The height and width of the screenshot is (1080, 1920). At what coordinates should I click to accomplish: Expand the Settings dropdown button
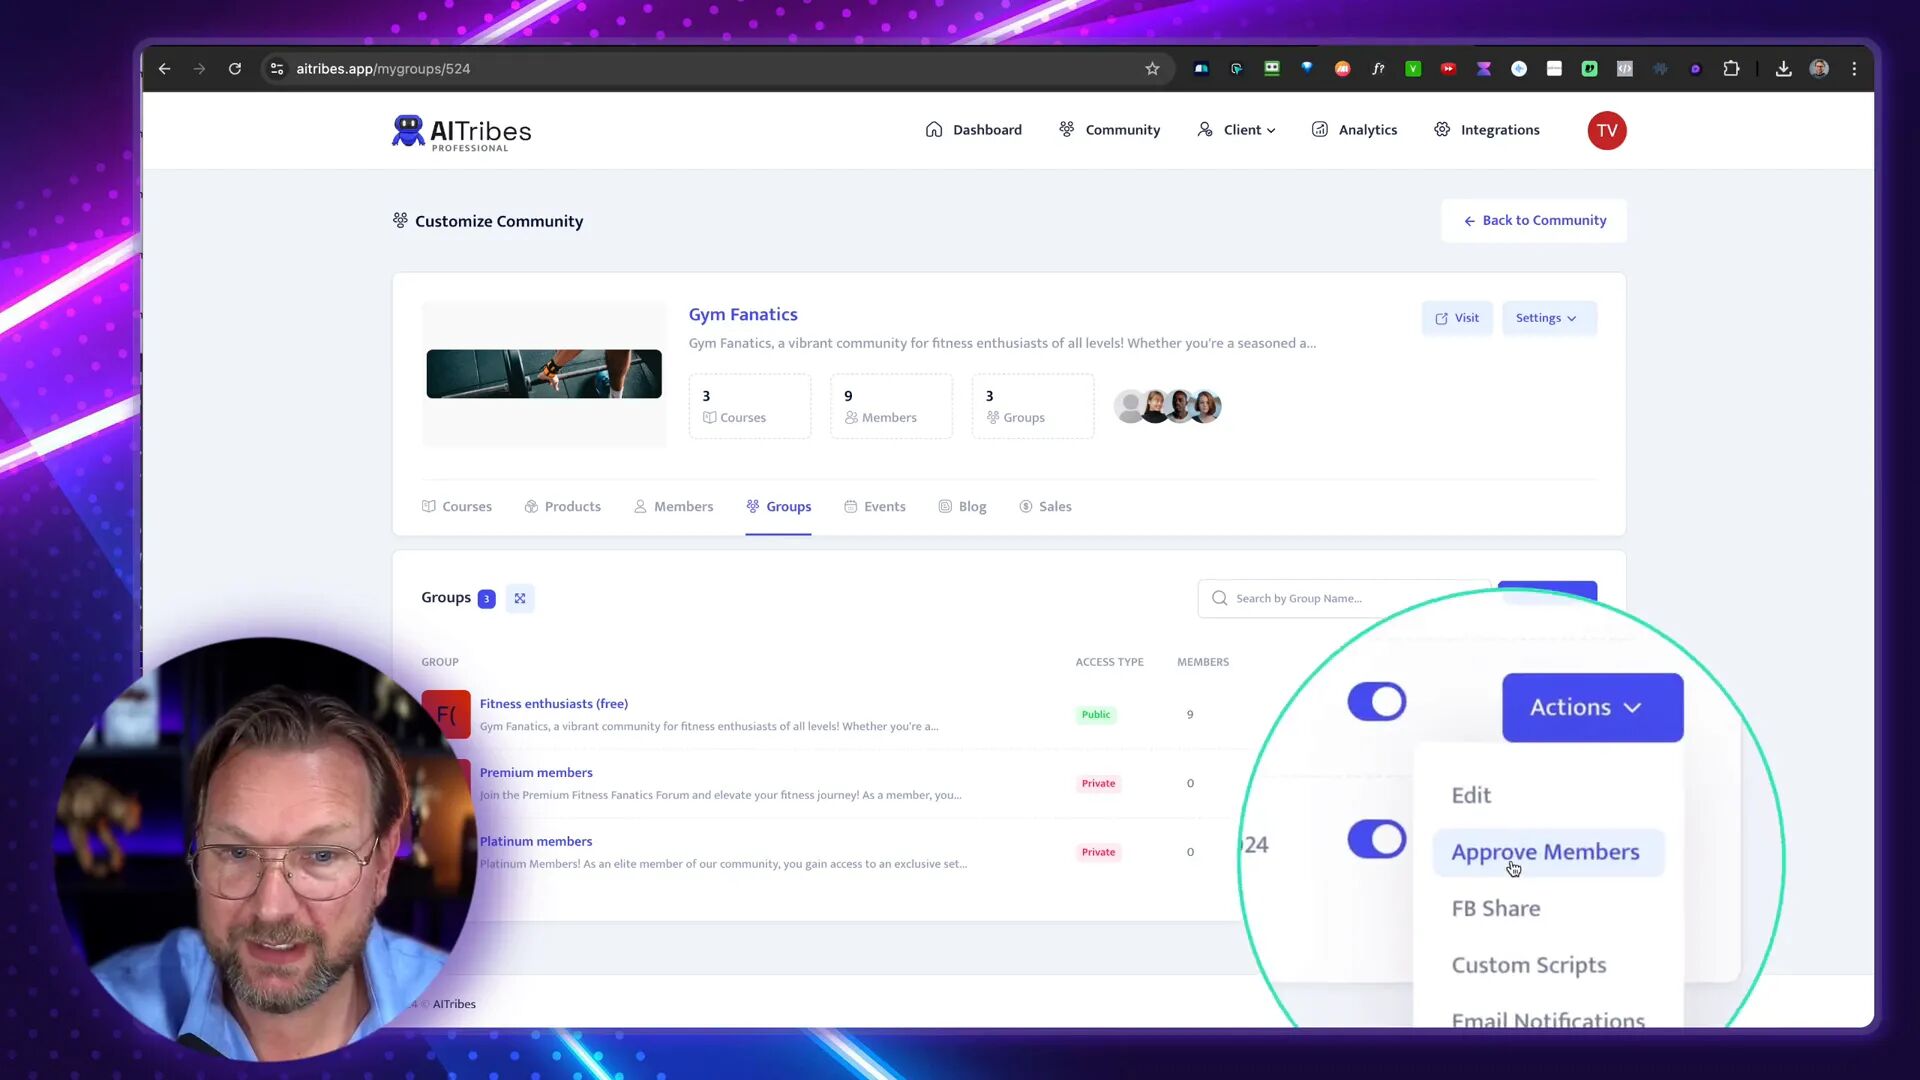(1545, 316)
